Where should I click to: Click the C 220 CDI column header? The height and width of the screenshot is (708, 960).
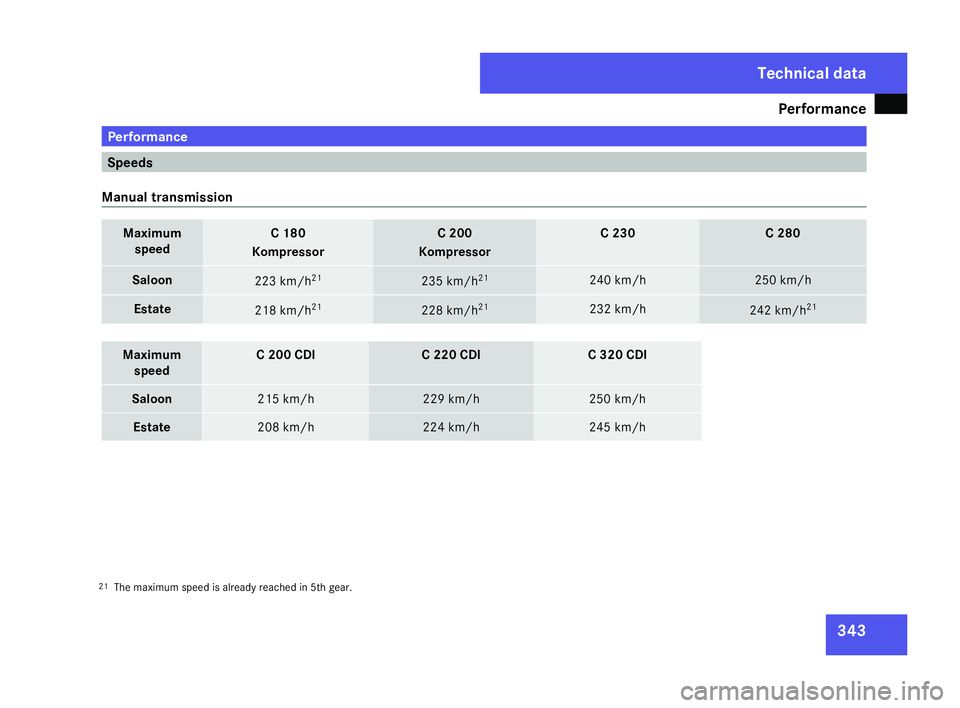click(x=451, y=363)
